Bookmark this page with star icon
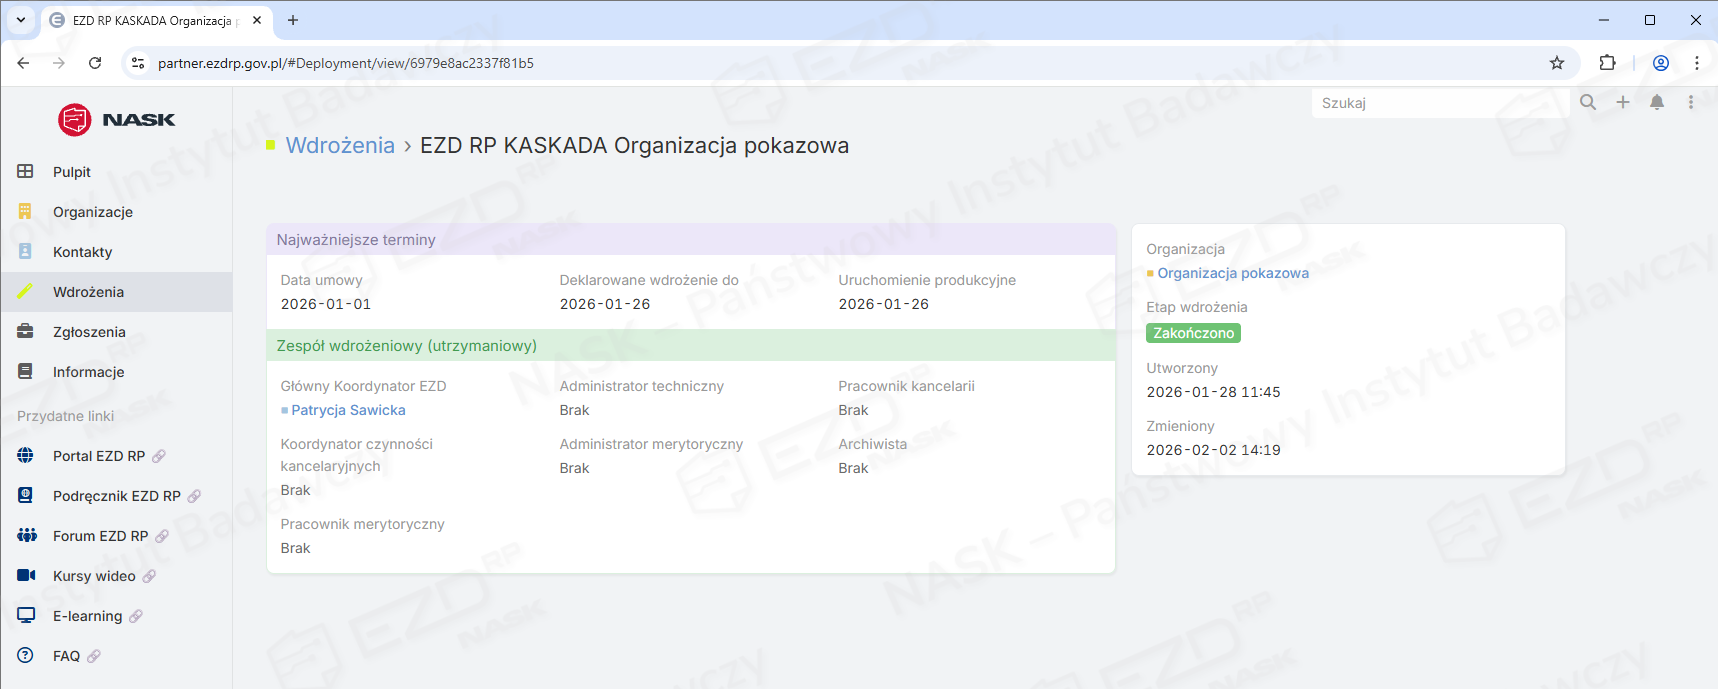The height and width of the screenshot is (689, 1718). (1557, 63)
